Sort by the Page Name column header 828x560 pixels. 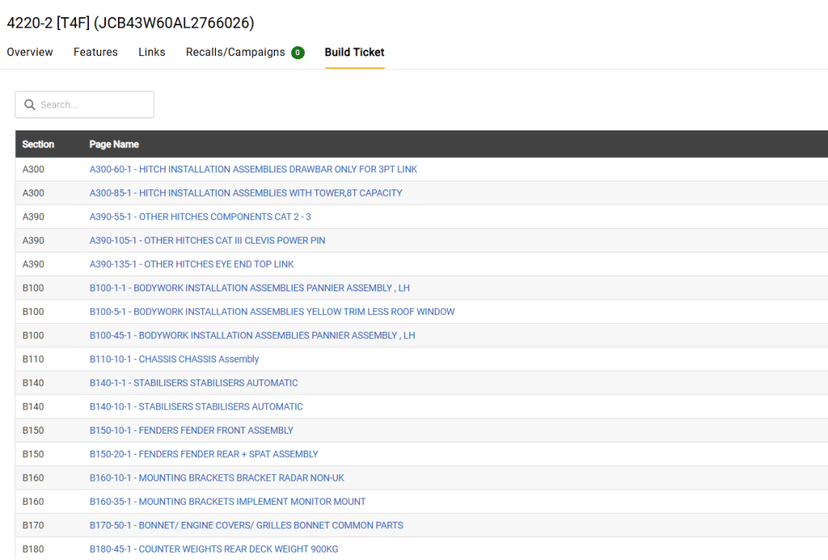(114, 144)
